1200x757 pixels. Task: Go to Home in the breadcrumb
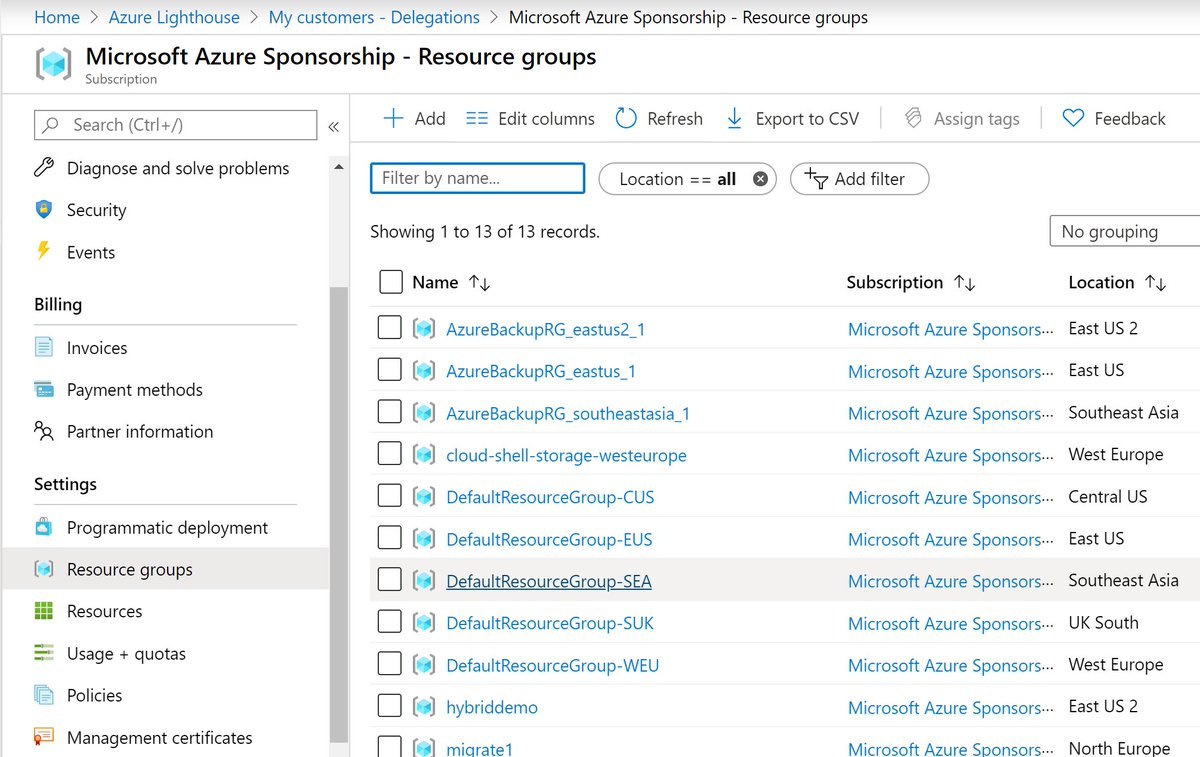tap(57, 17)
